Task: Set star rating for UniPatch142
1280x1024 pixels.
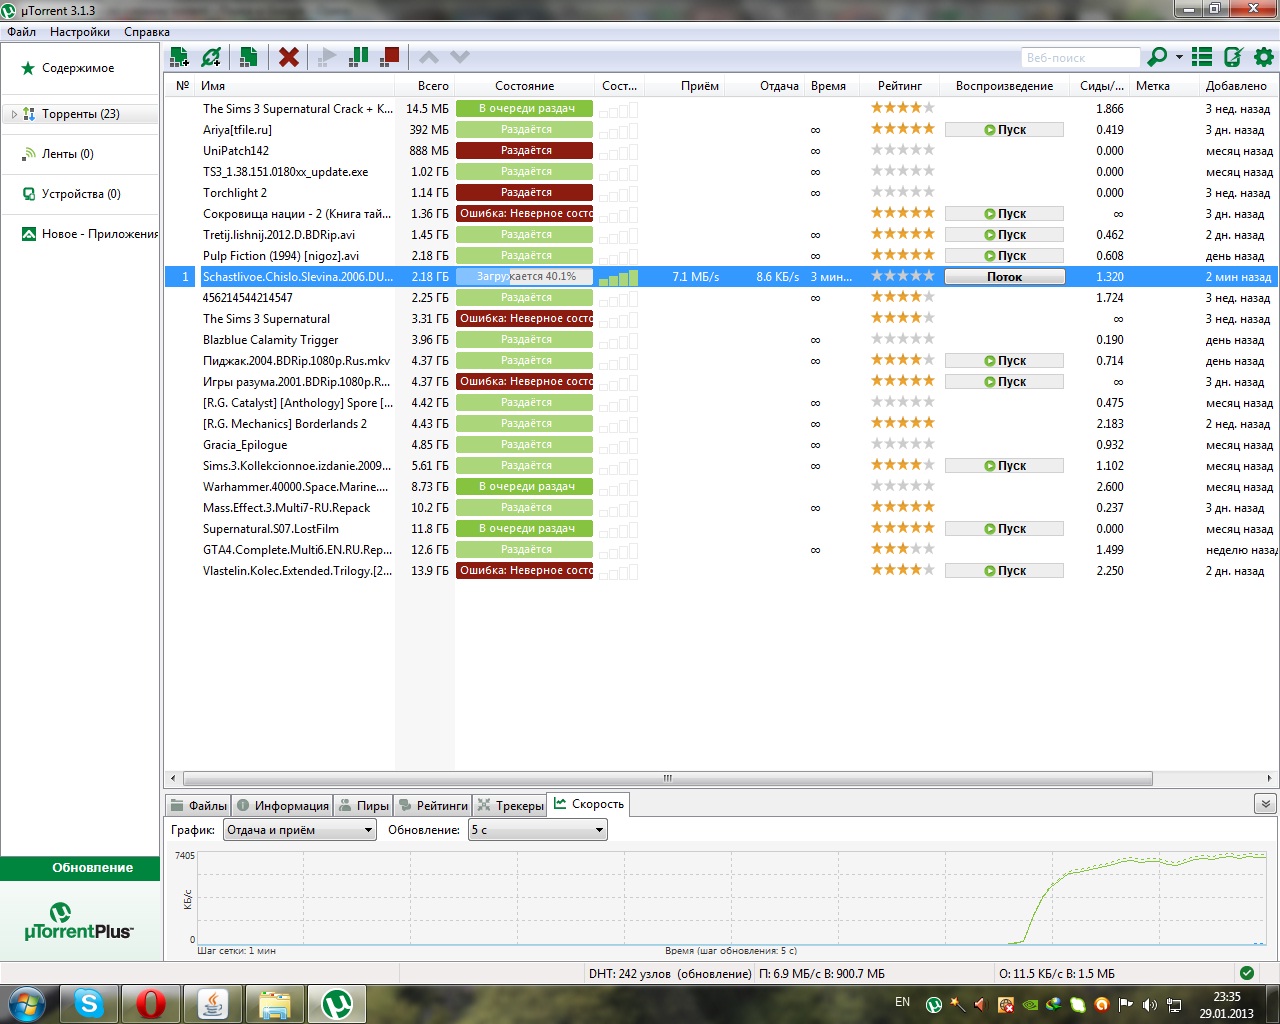Action: (x=902, y=150)
